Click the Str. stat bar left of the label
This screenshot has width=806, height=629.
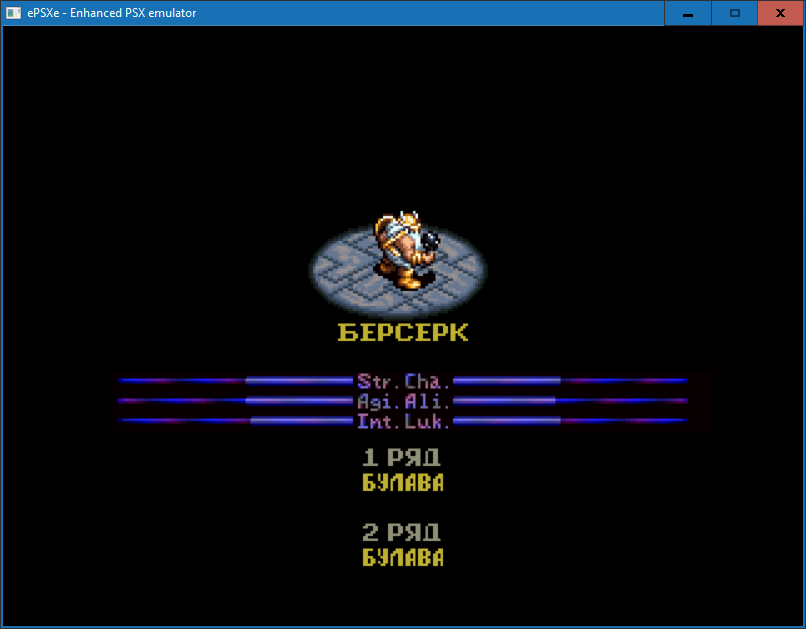click(x=235, y=381)
